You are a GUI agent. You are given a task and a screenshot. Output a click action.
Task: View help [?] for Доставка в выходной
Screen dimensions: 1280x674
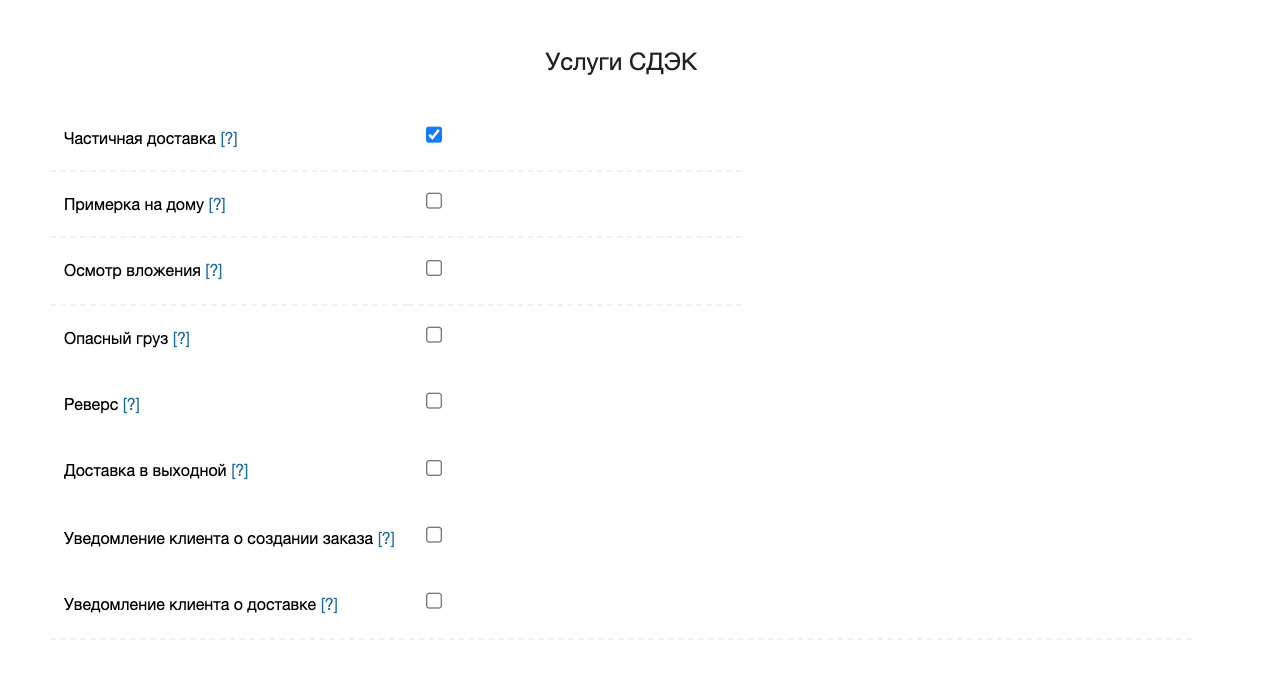pyautogui.click(x=240, y=471)
